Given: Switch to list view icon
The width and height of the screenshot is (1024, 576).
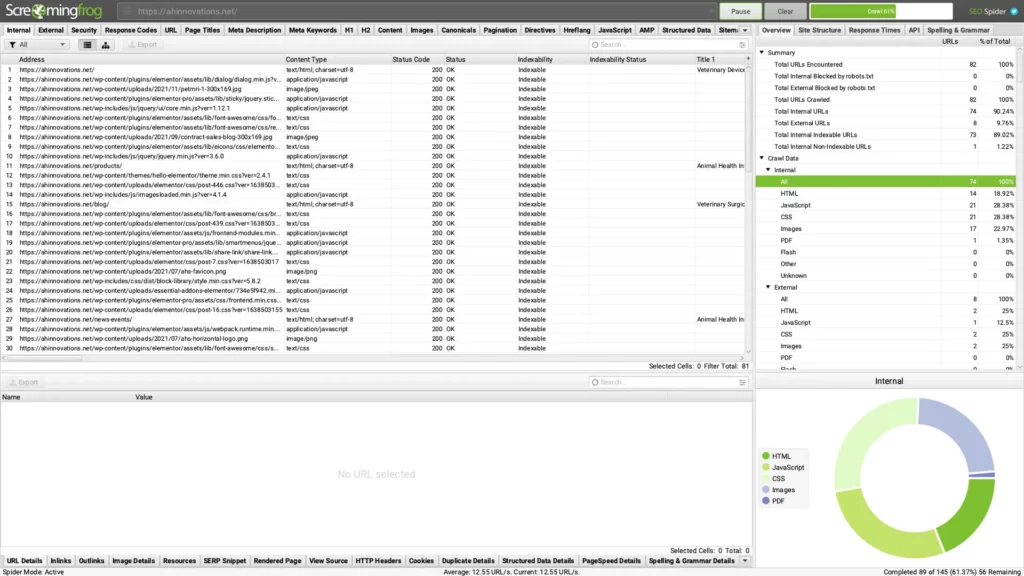Looking at the screenshot, I should pos(87,45).
